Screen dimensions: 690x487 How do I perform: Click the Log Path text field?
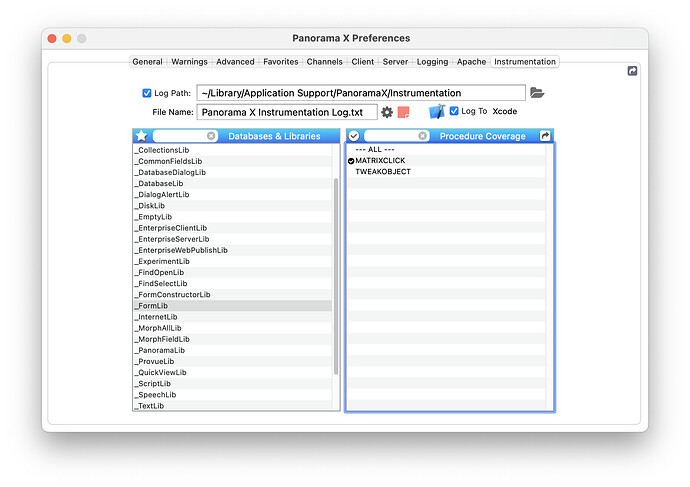click(x=361, y=93)
